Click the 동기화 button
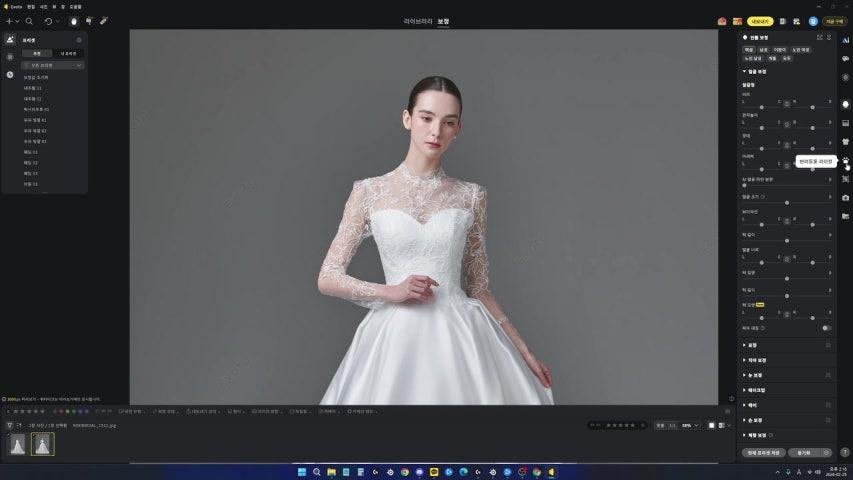Viewport: 853px width, 480px height. tap(804, 453)
